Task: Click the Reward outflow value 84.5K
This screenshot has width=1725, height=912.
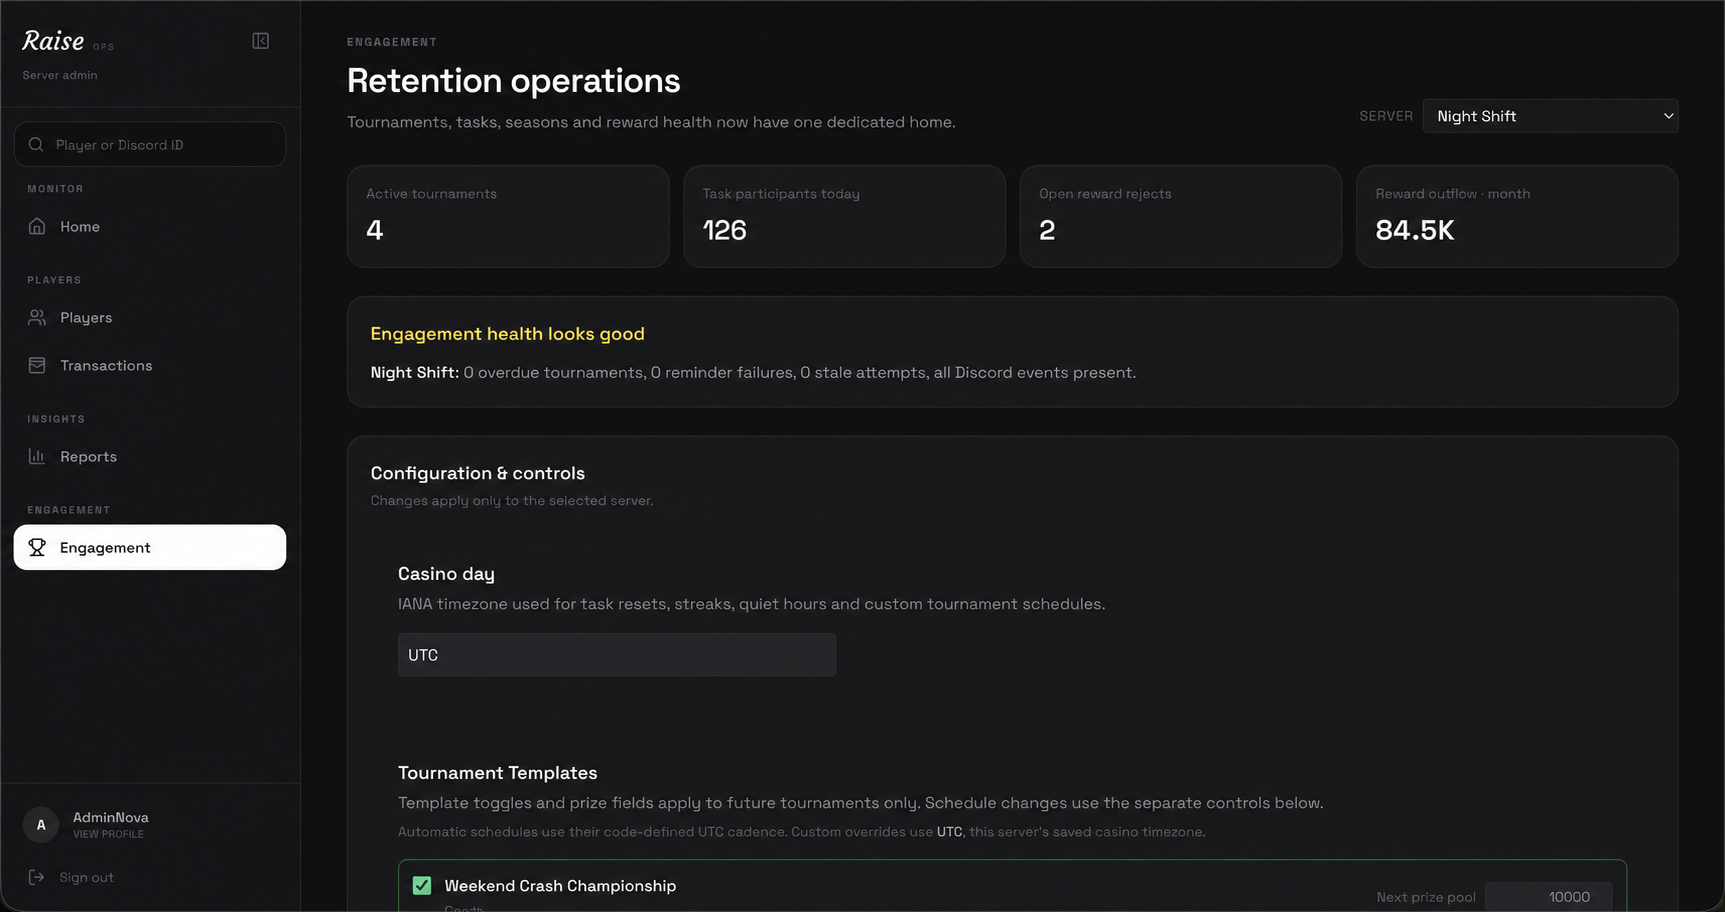Action: (1415, 230)
